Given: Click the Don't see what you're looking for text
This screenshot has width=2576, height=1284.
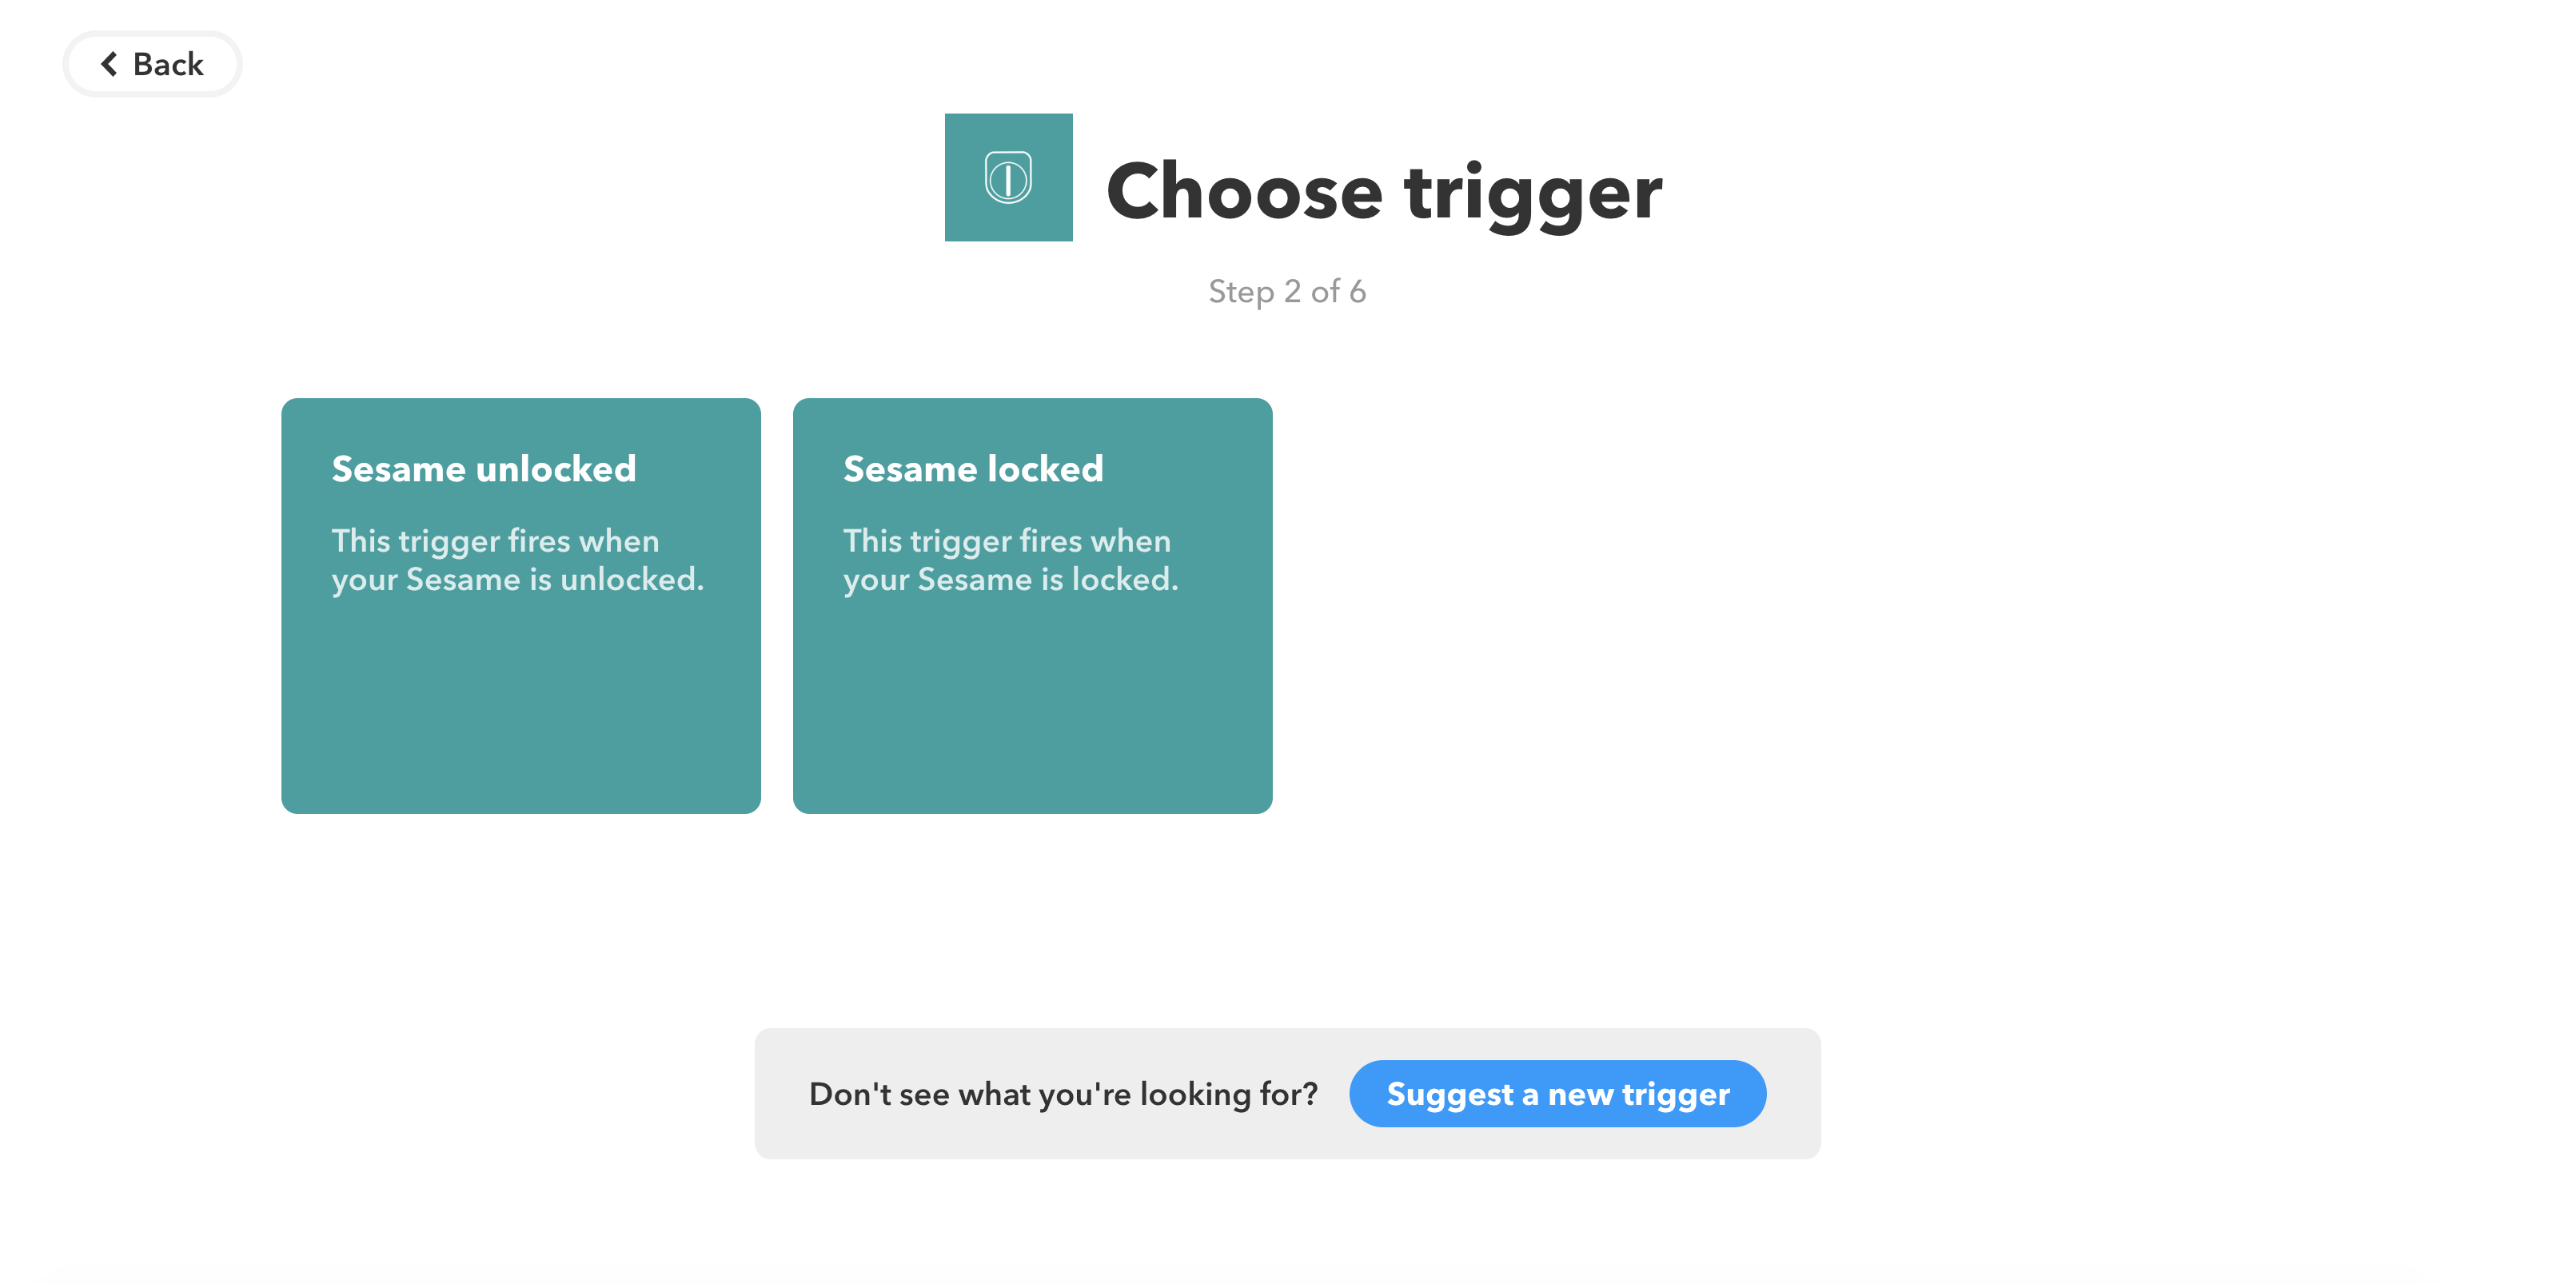Looking at the screenshot, I should [x=1063, y=1094].
